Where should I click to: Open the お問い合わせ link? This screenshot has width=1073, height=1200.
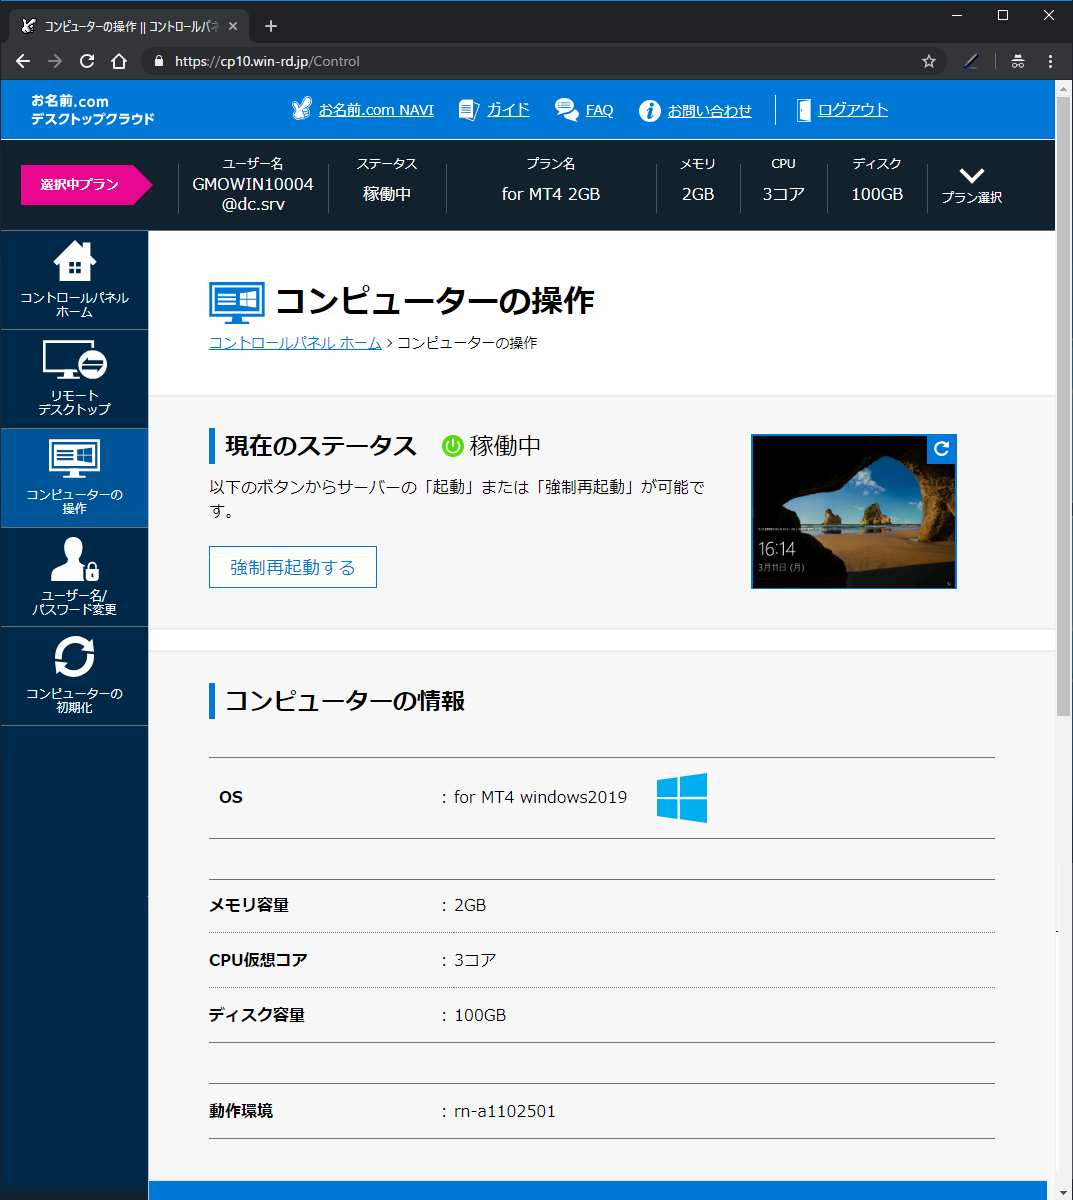[709, 110]
